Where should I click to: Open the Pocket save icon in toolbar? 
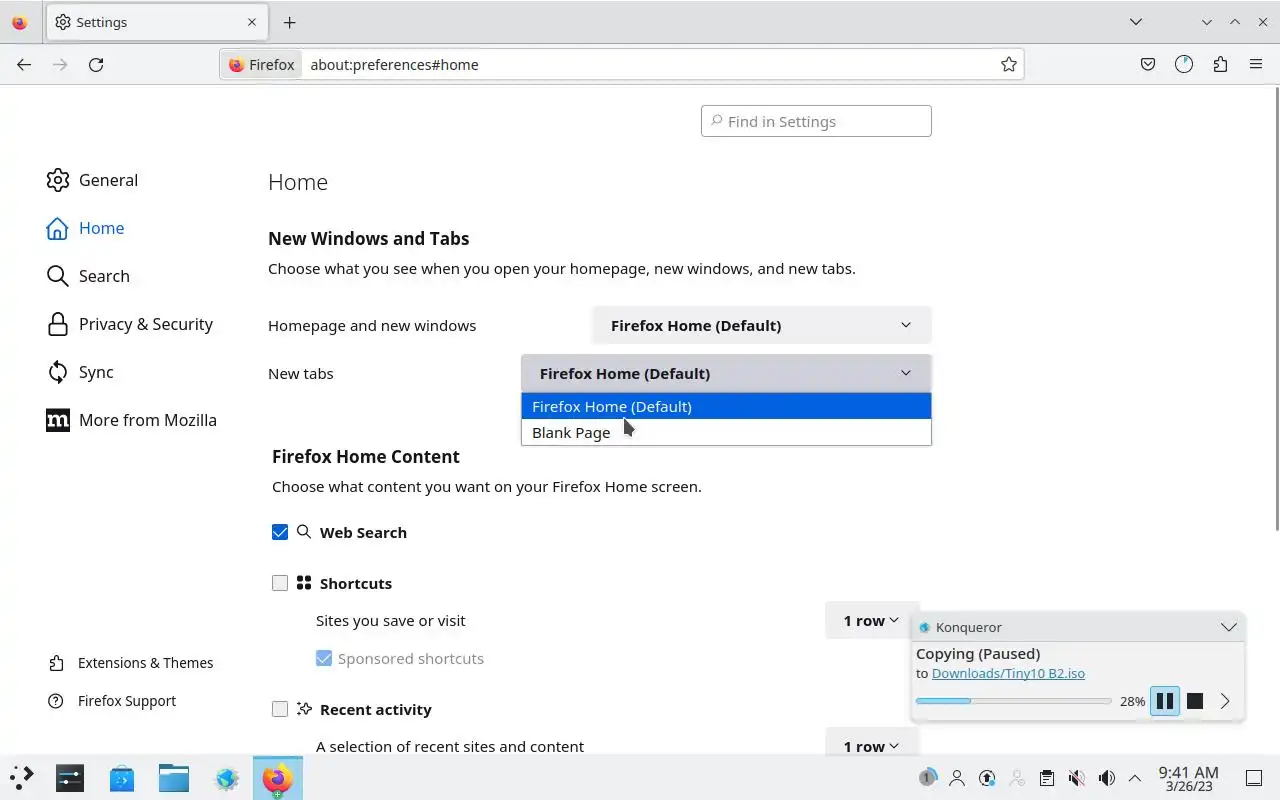(x=1148, y=64)
